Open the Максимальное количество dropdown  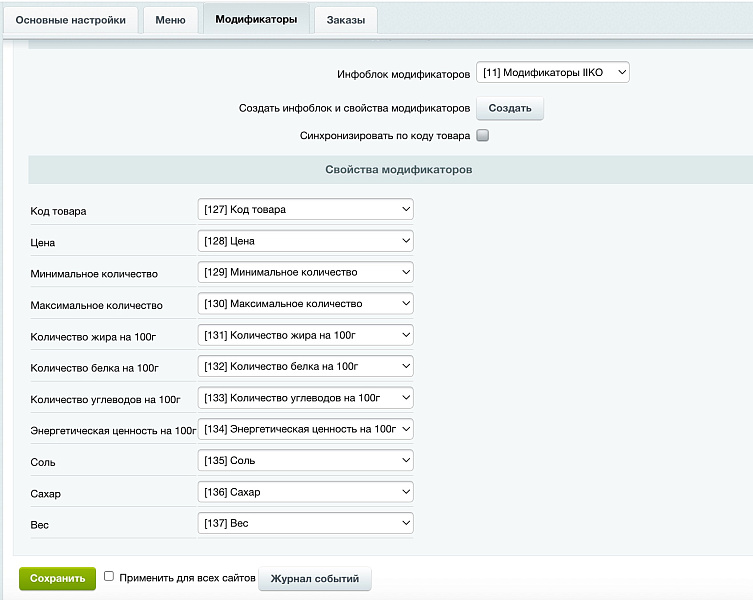(x=306, y=303)
